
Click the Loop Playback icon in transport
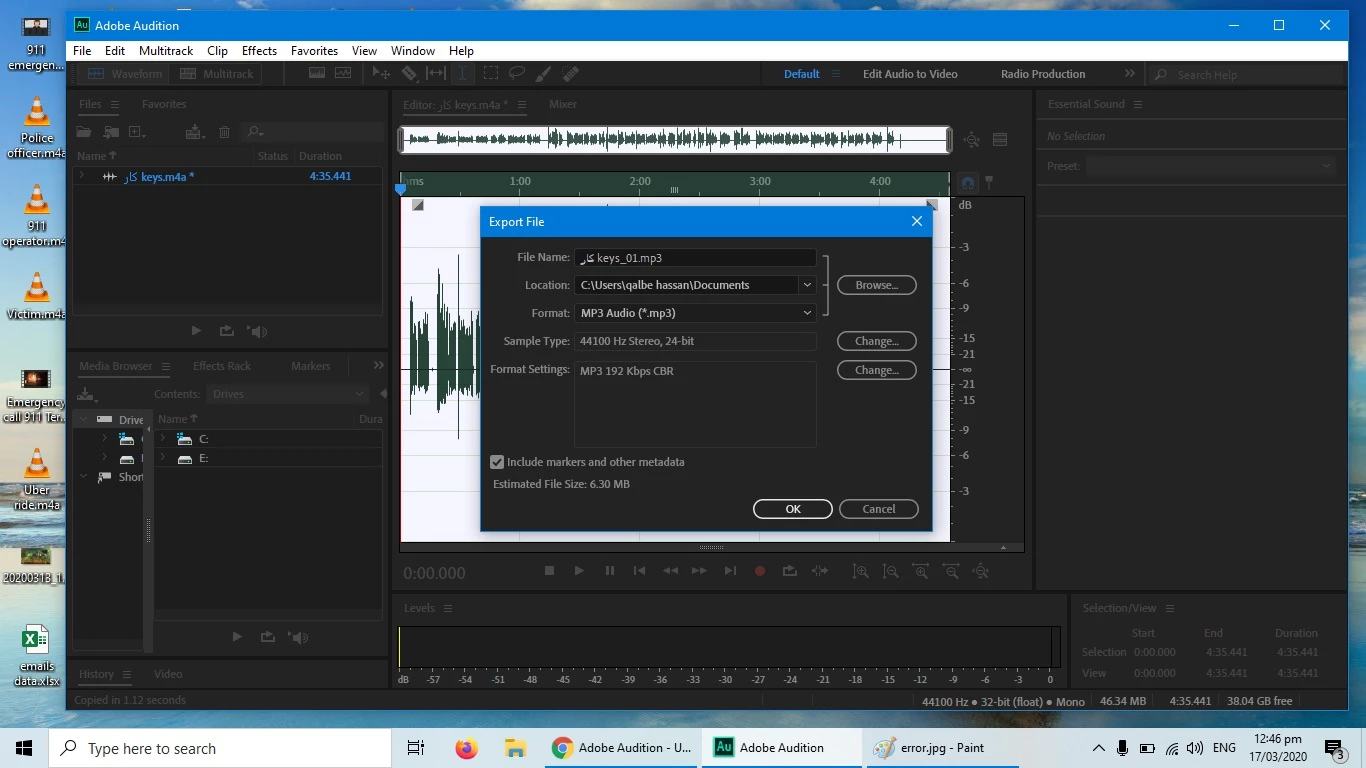[790, 571]
